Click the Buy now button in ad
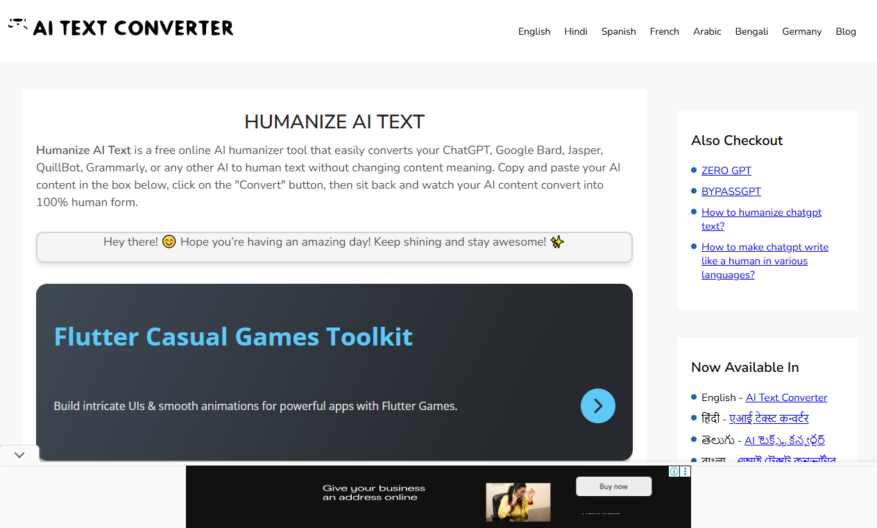The image size is (877, 528). tap(614, 487)
